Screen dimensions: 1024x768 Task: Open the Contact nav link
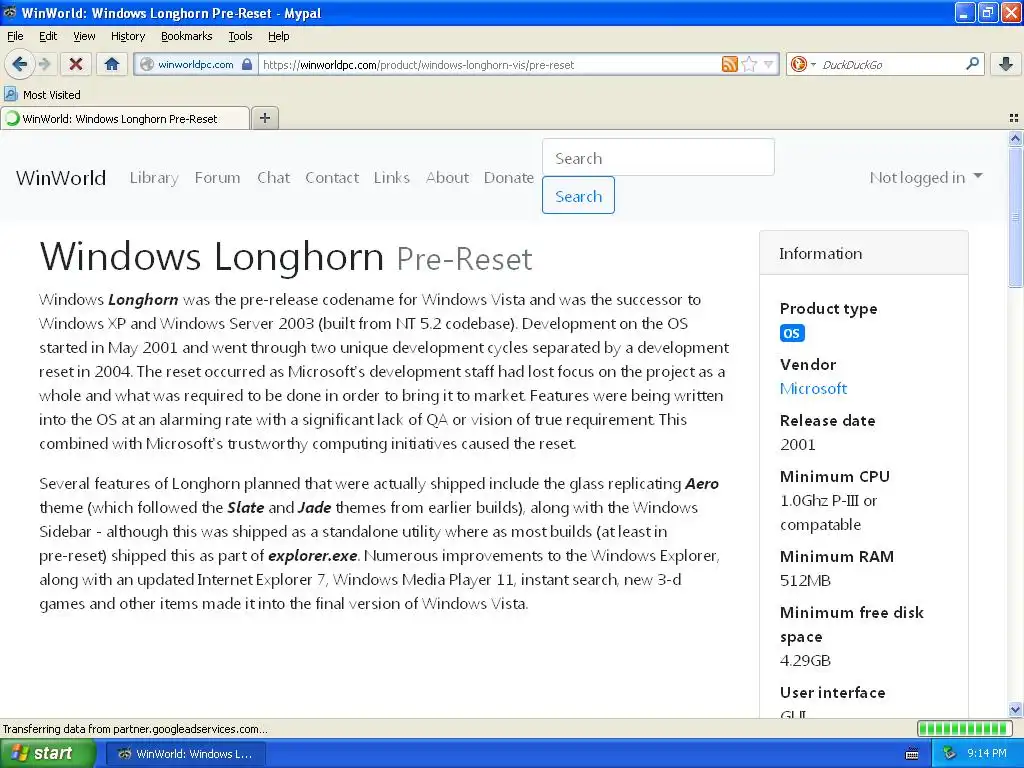pos(332,178)
